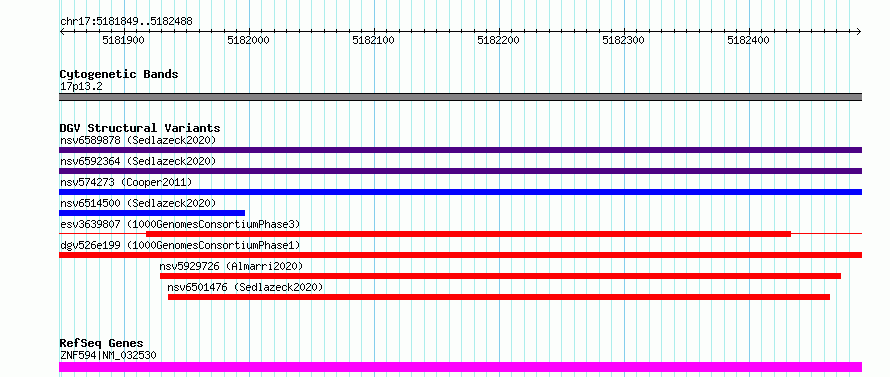Open the DGV Structural Variants track title

pyautogui.click(x=140, y=128)
